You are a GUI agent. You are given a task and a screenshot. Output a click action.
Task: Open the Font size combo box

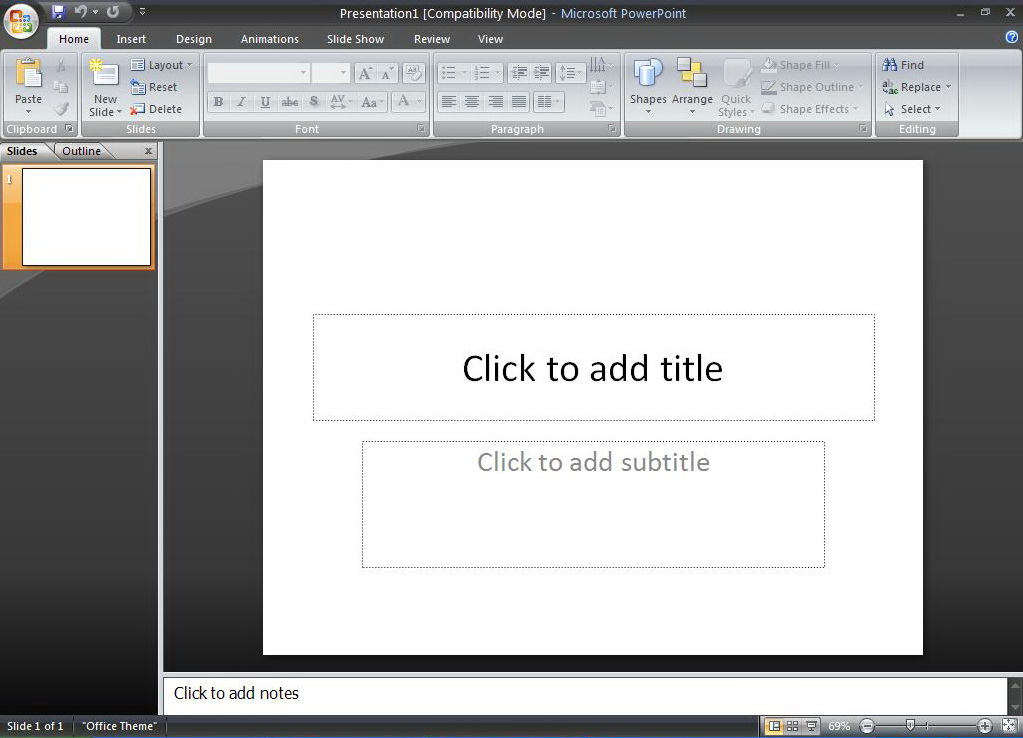330,72
